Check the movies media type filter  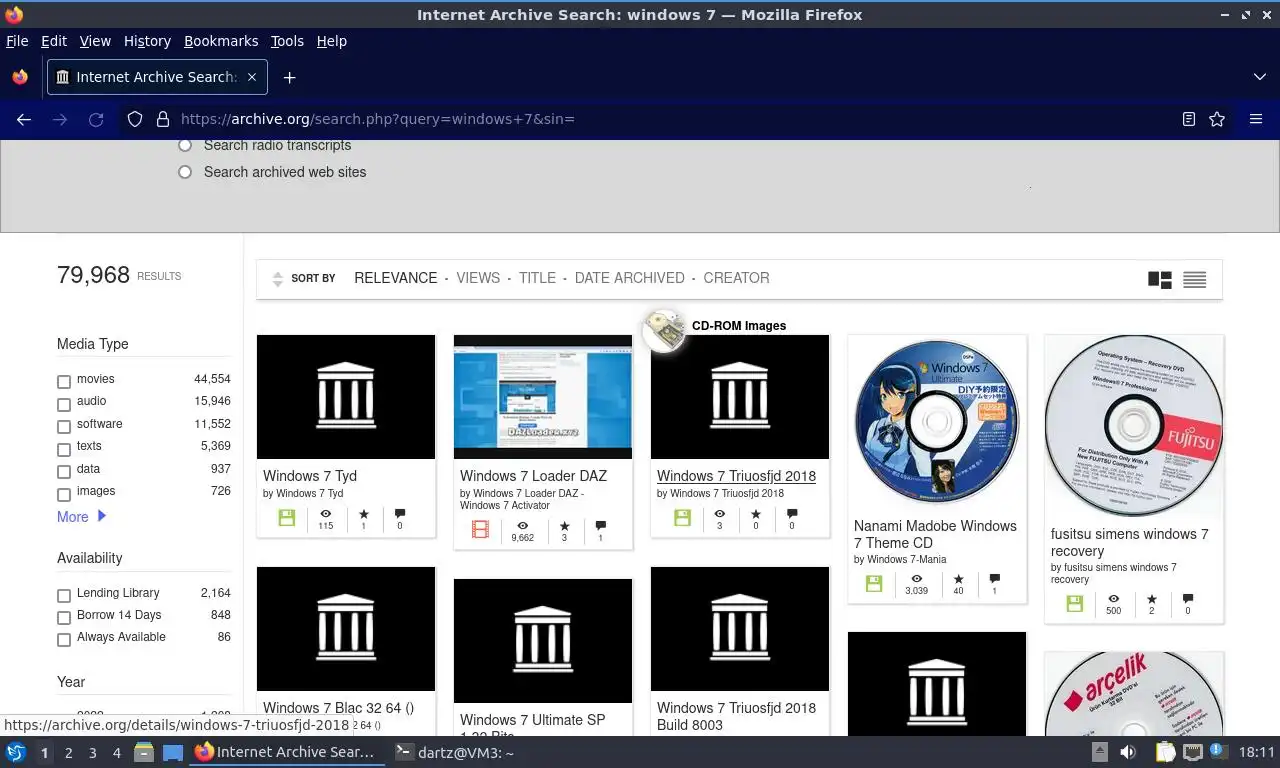pos(64,381)
